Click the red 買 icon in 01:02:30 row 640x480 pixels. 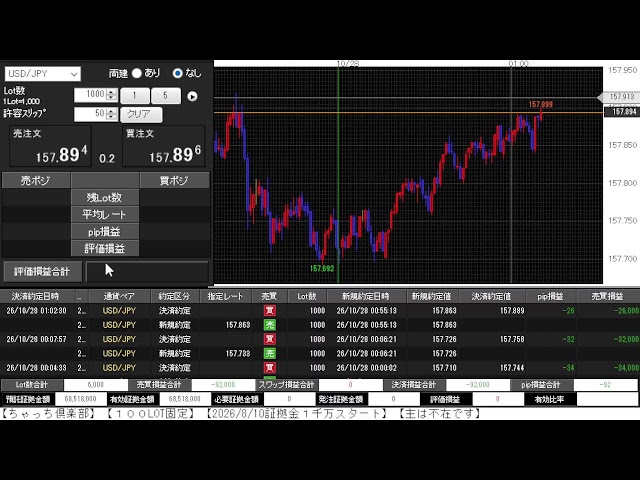[269, 311]
